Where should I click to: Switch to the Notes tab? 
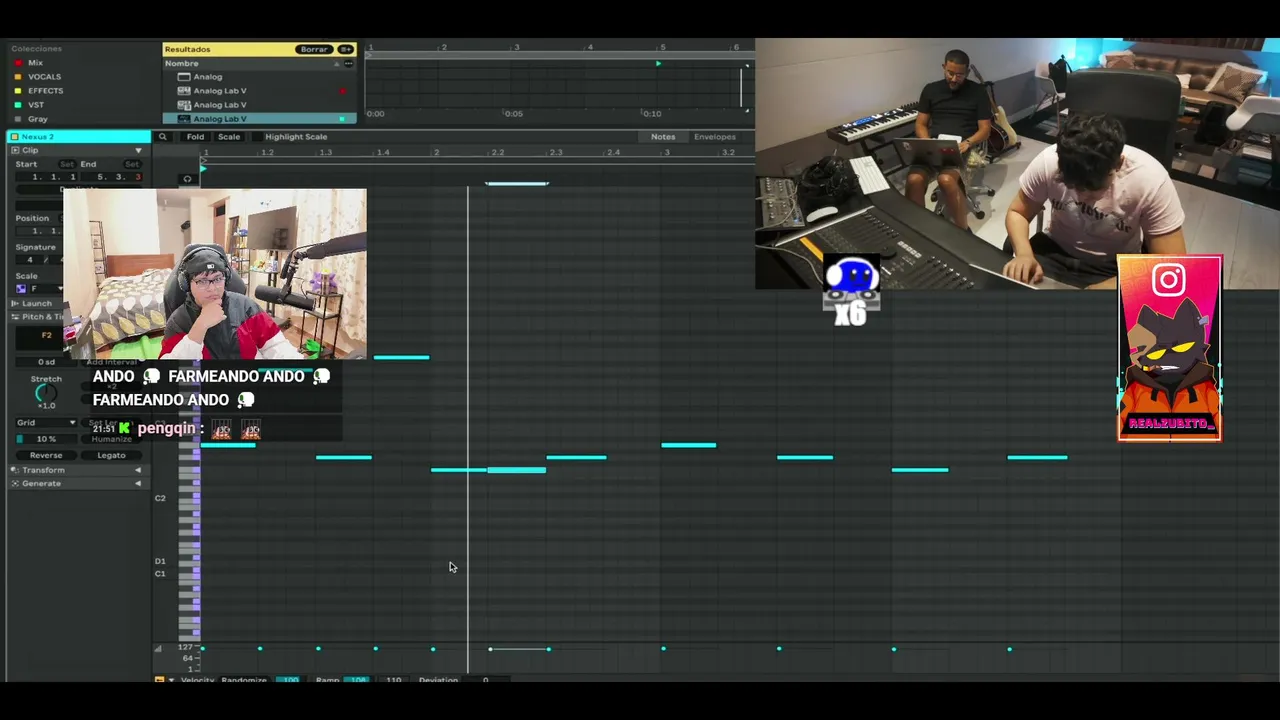click(663, 137)
